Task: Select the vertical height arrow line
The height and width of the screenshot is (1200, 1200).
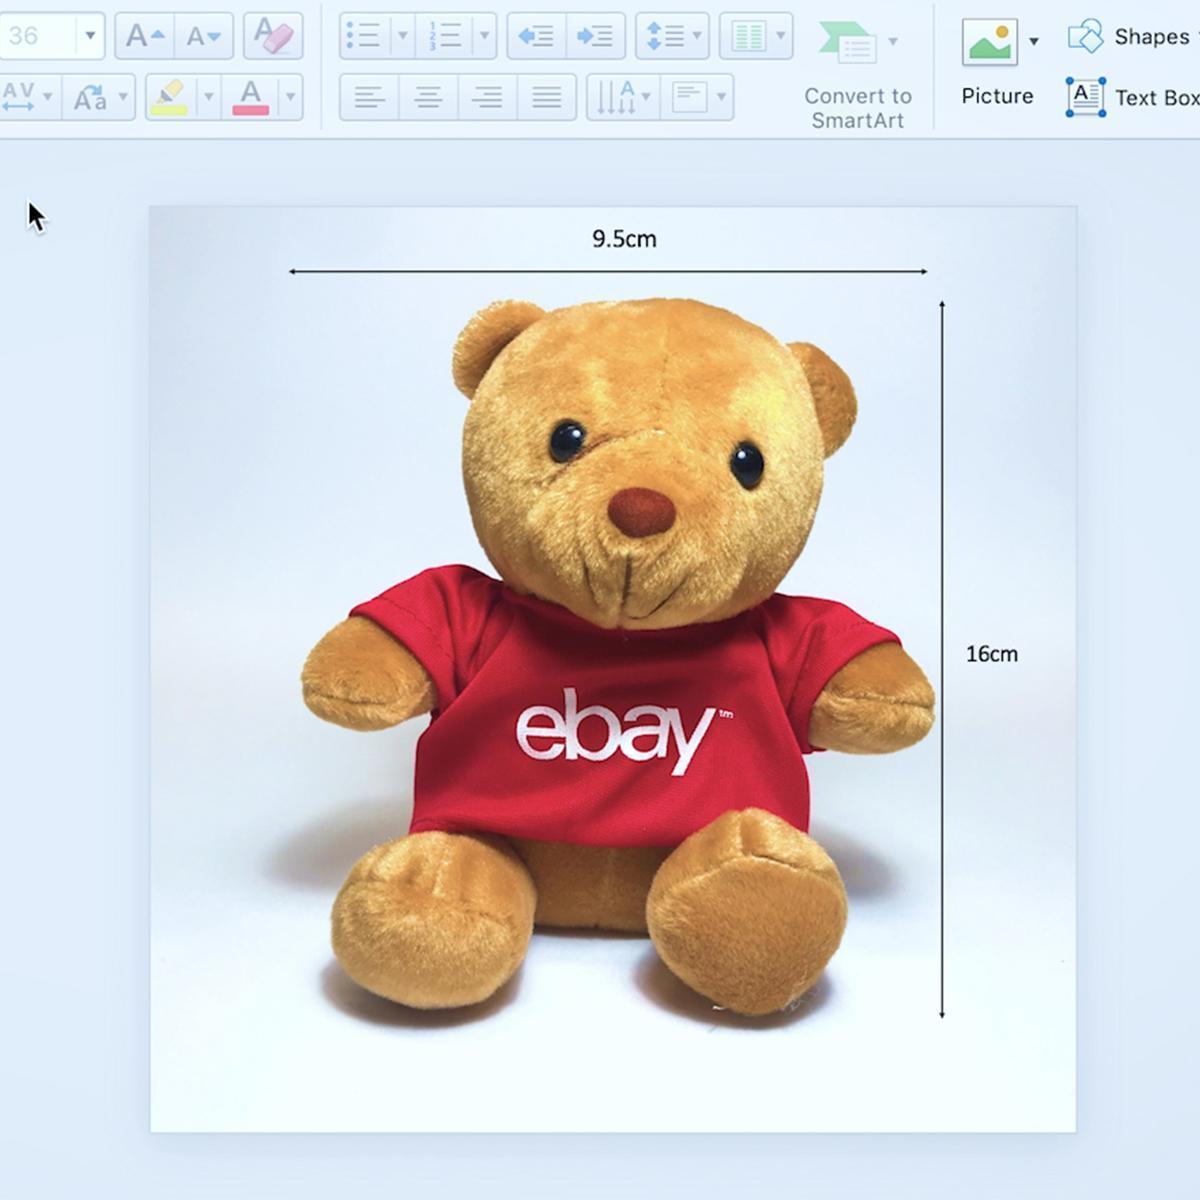Action: [942, 659]
